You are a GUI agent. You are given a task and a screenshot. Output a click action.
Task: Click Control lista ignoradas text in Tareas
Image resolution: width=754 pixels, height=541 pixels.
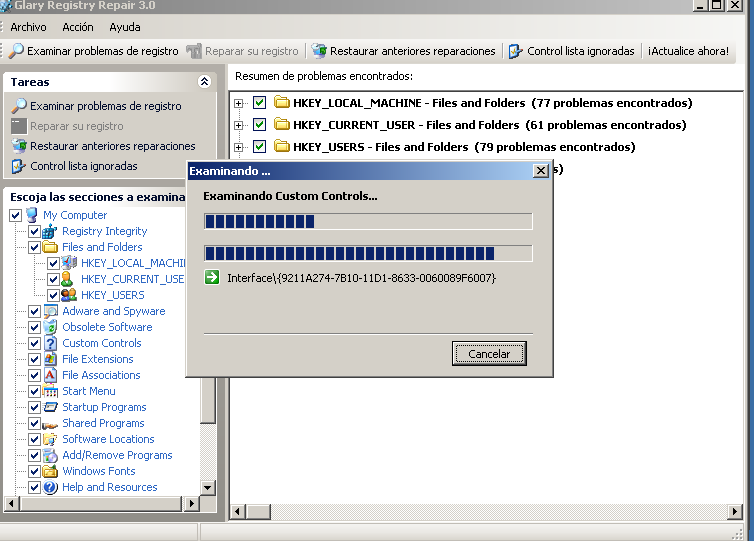point(84,166)
